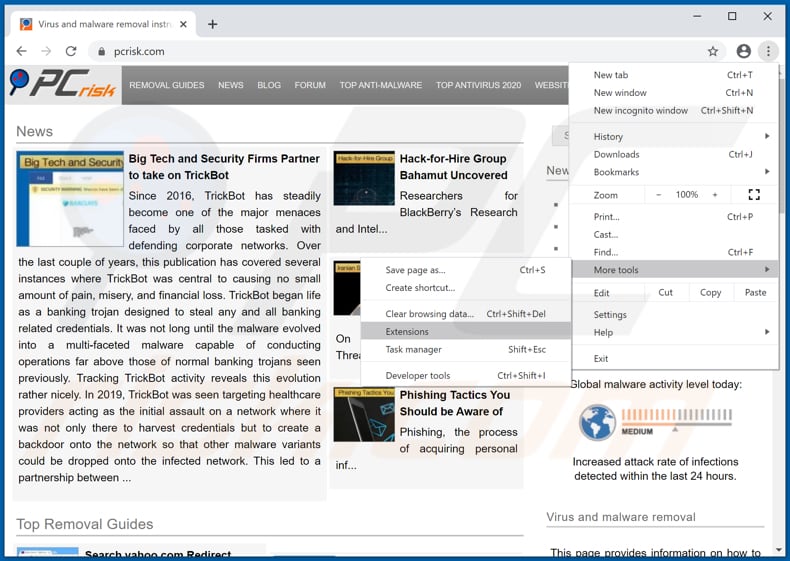Click the Top Removal Guides heading

(x=85, y=524)
